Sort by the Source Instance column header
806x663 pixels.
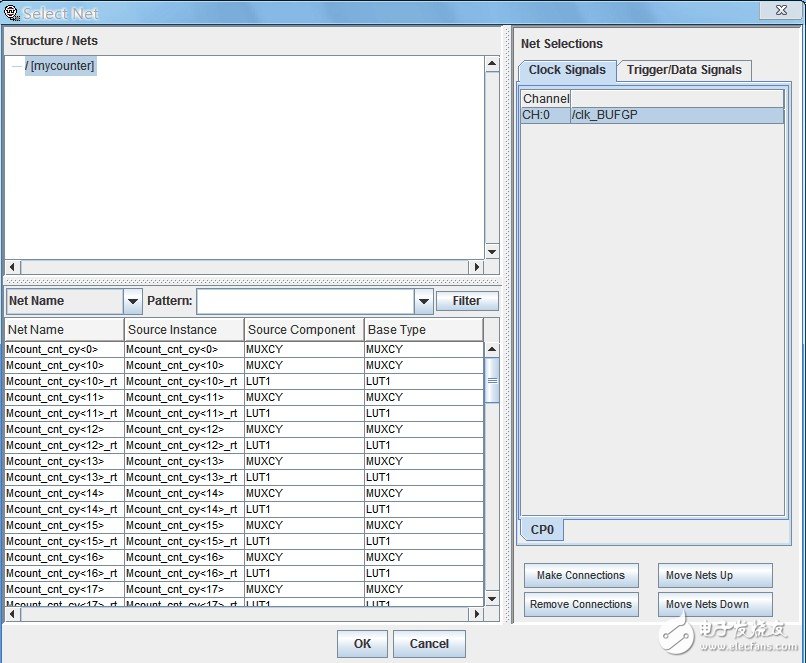184,329
